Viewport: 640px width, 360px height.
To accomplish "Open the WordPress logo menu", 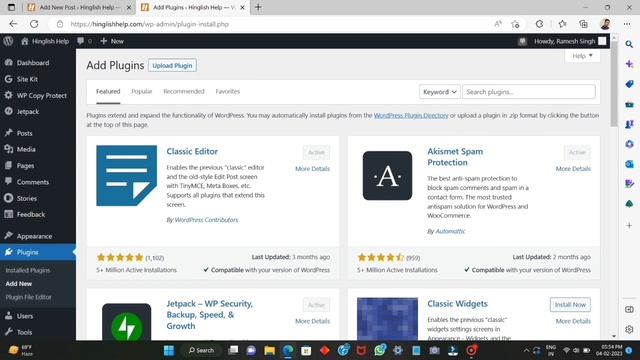I will [8, 41].
